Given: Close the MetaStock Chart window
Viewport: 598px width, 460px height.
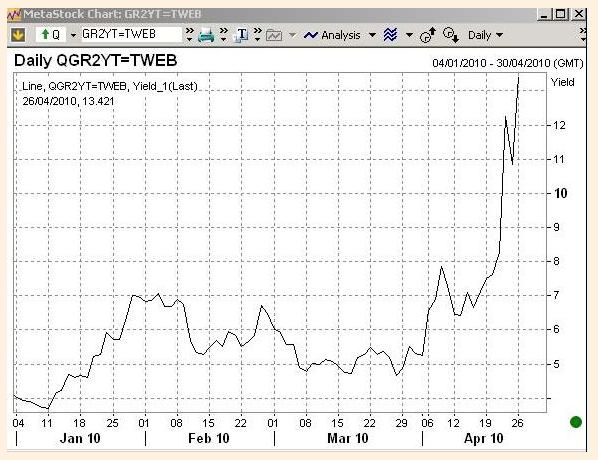Looking at the screenshot, I should [578, 14].
